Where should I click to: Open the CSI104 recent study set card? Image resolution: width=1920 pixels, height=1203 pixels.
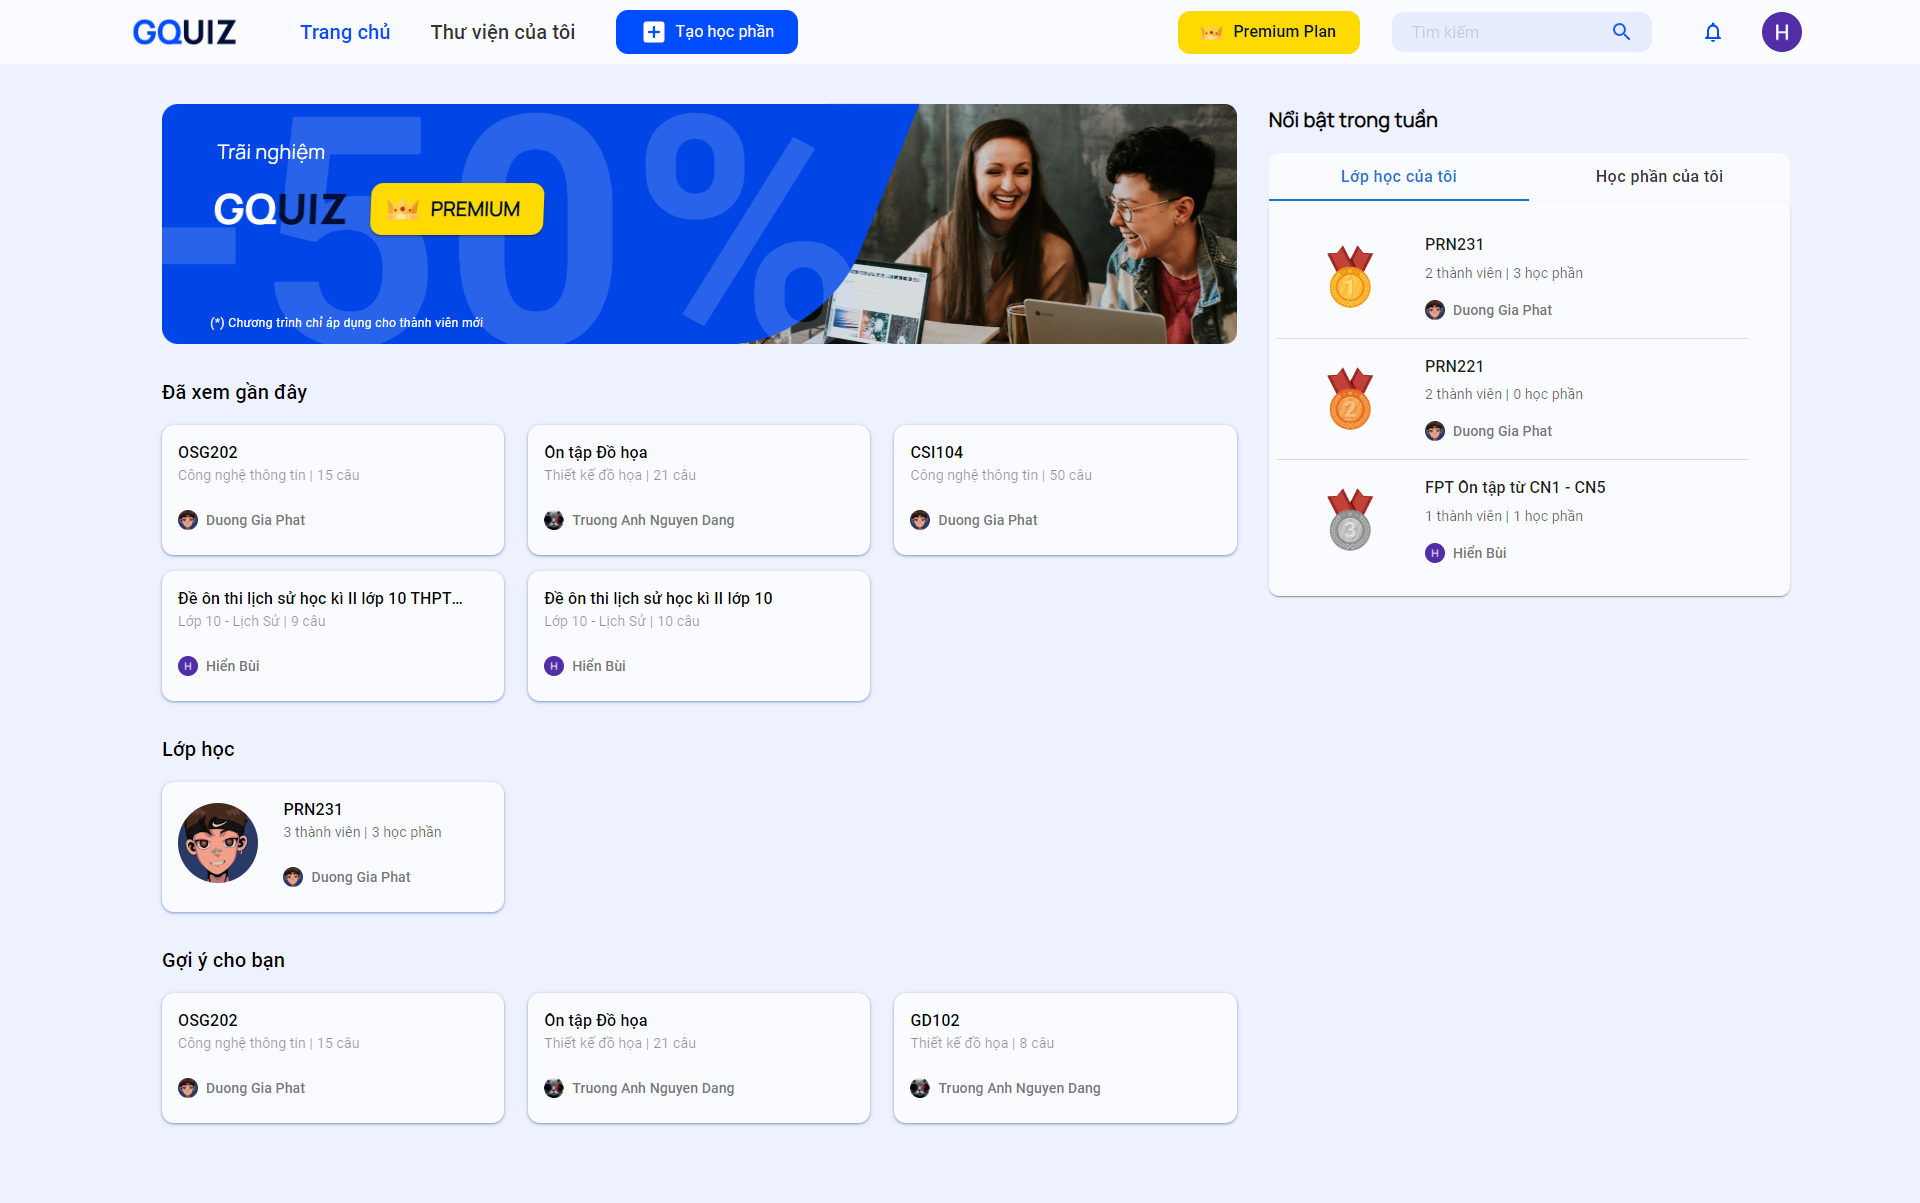pos(1064,489)
